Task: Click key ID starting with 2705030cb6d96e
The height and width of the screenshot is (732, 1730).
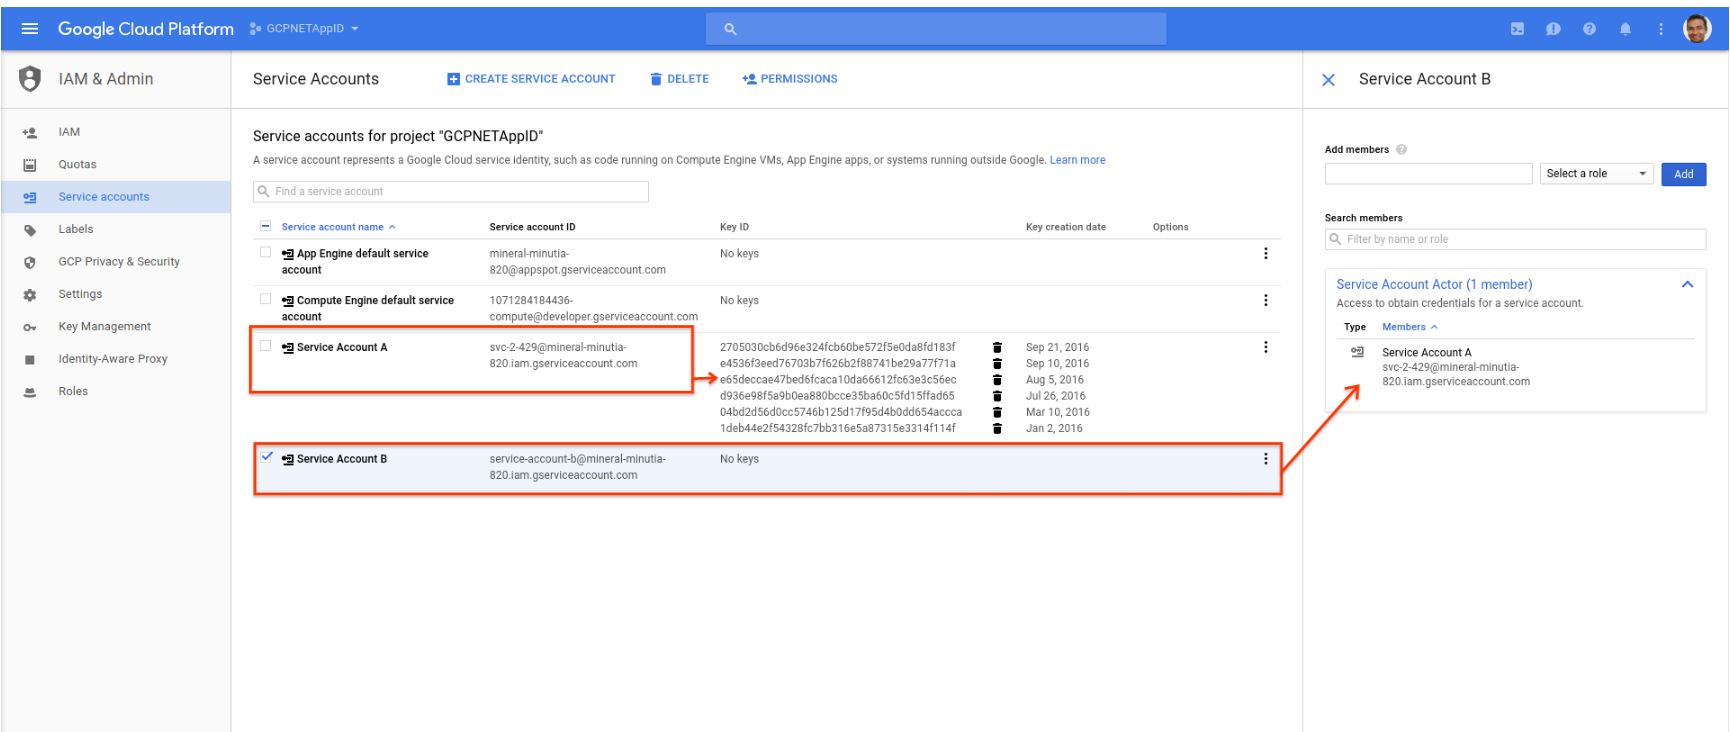Action: tap(837, 347)
